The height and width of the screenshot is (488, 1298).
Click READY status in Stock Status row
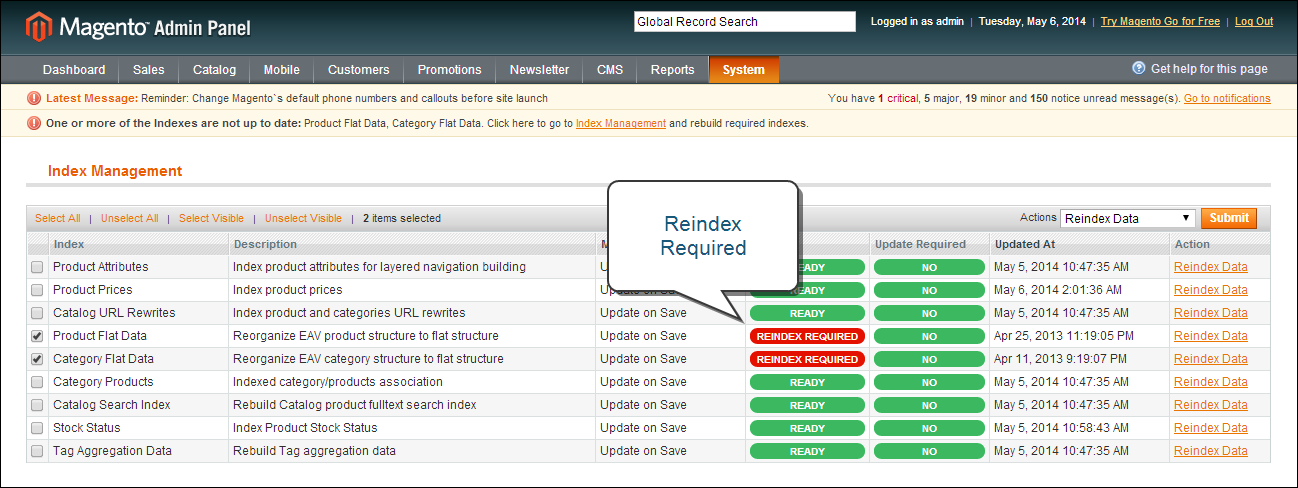click(x=807, y=428)
